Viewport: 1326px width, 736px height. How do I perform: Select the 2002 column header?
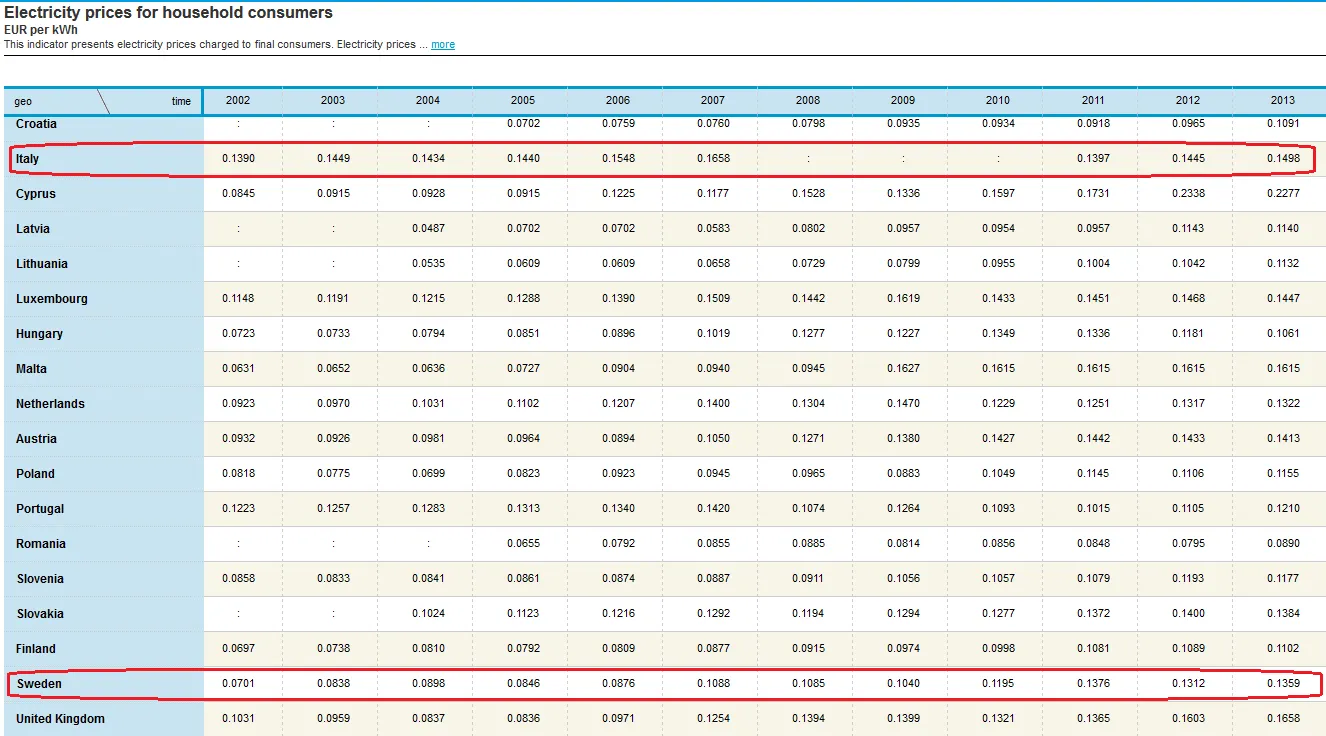point(238,100)
